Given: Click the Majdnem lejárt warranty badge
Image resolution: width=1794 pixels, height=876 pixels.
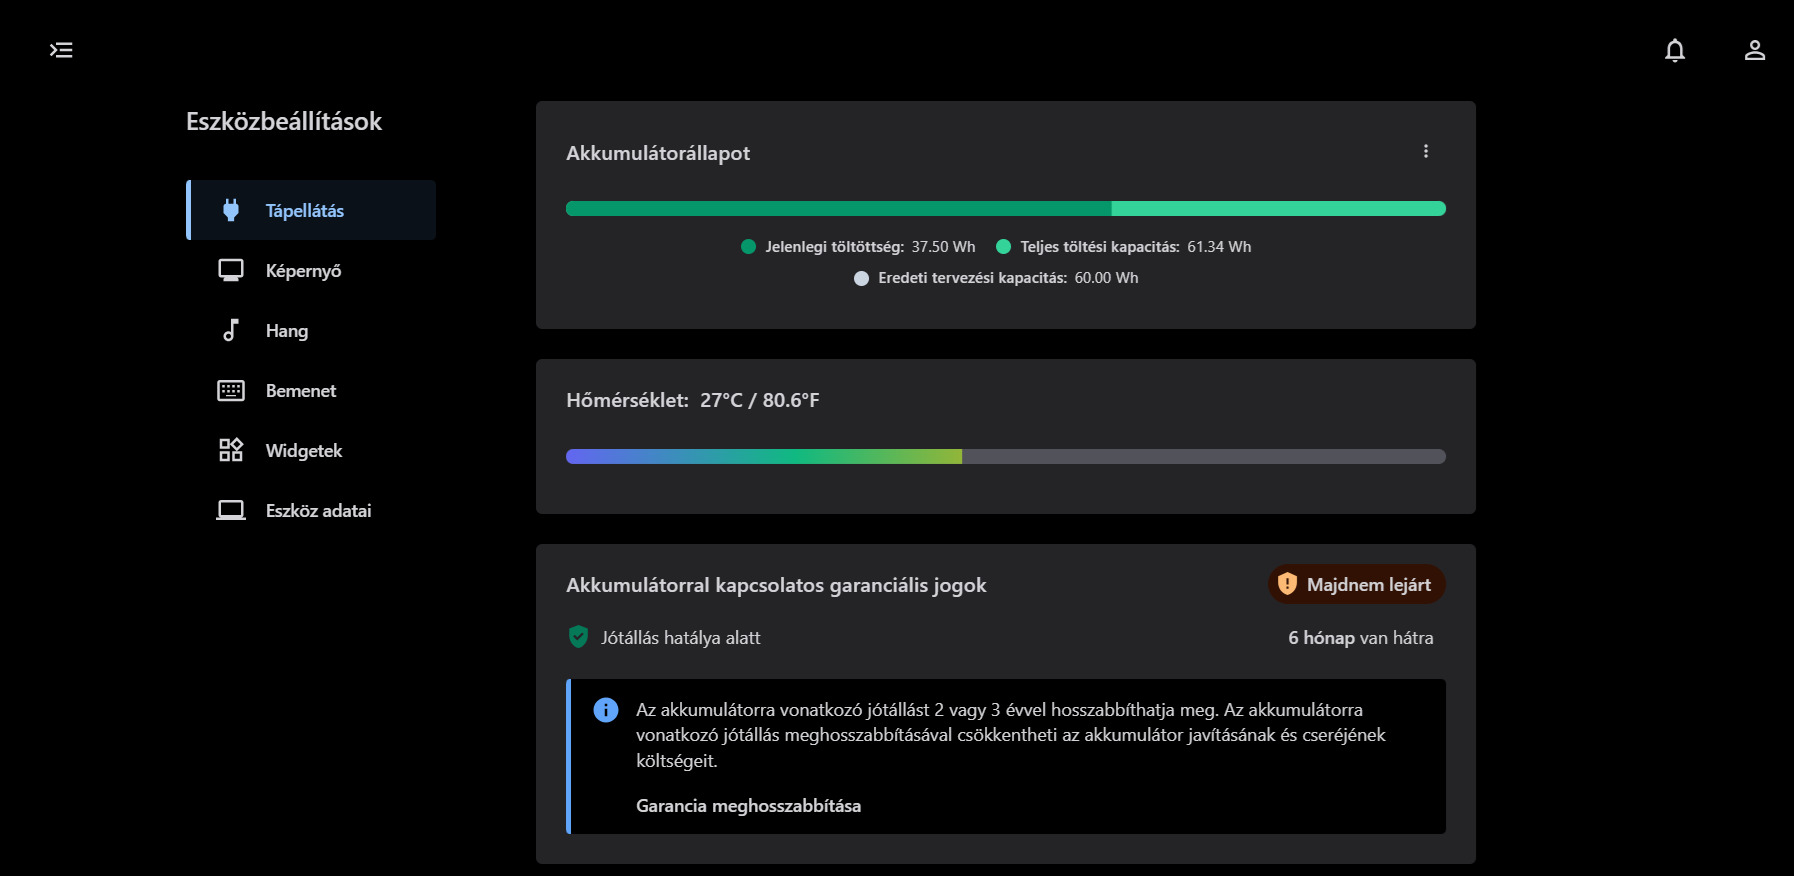Looking at the screenshot, I should pos(1357,585).
